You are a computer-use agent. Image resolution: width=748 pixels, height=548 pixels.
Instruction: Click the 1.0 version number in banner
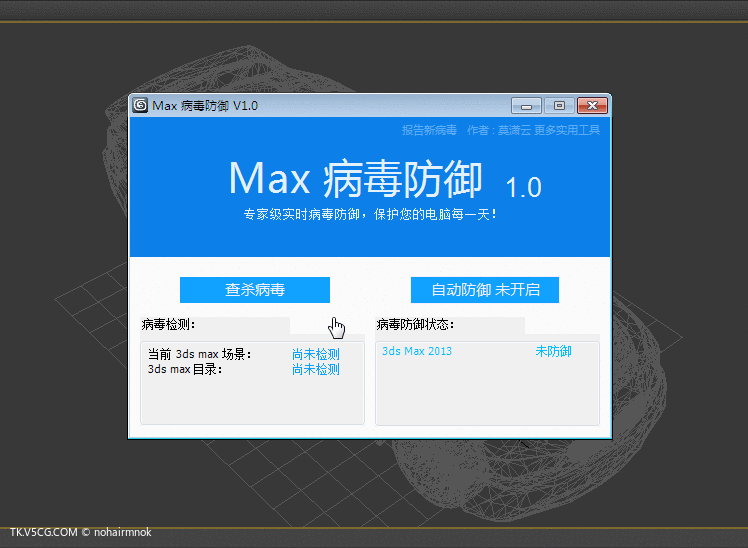[523, 187]
